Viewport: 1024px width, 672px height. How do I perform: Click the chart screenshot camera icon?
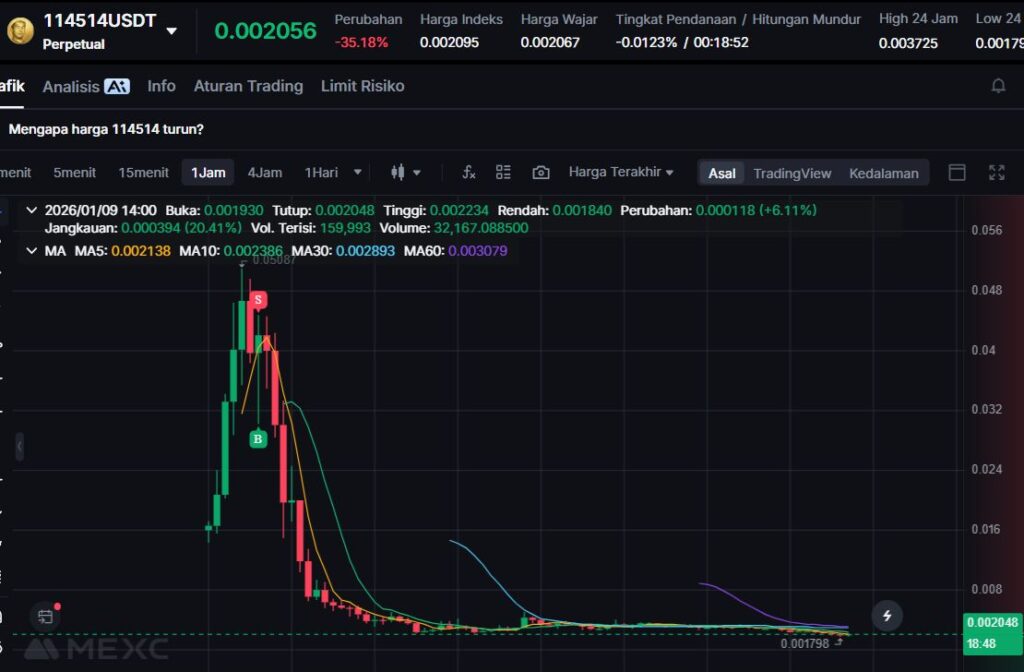[x=541, y=172]
